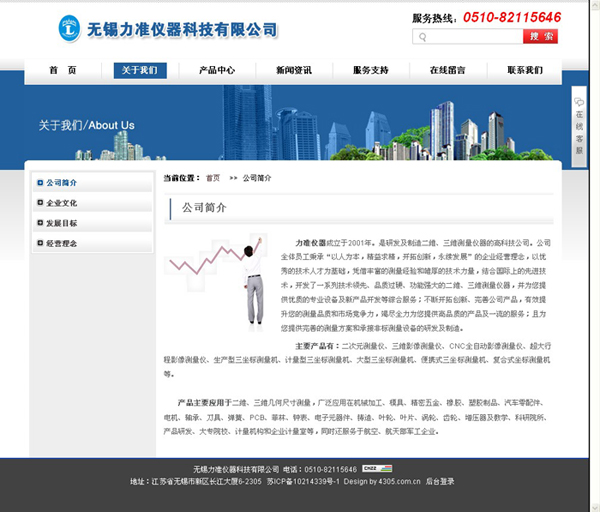
Task: Click the 苏ICP备10214339号-1 footer text
Action: point(303,481)
